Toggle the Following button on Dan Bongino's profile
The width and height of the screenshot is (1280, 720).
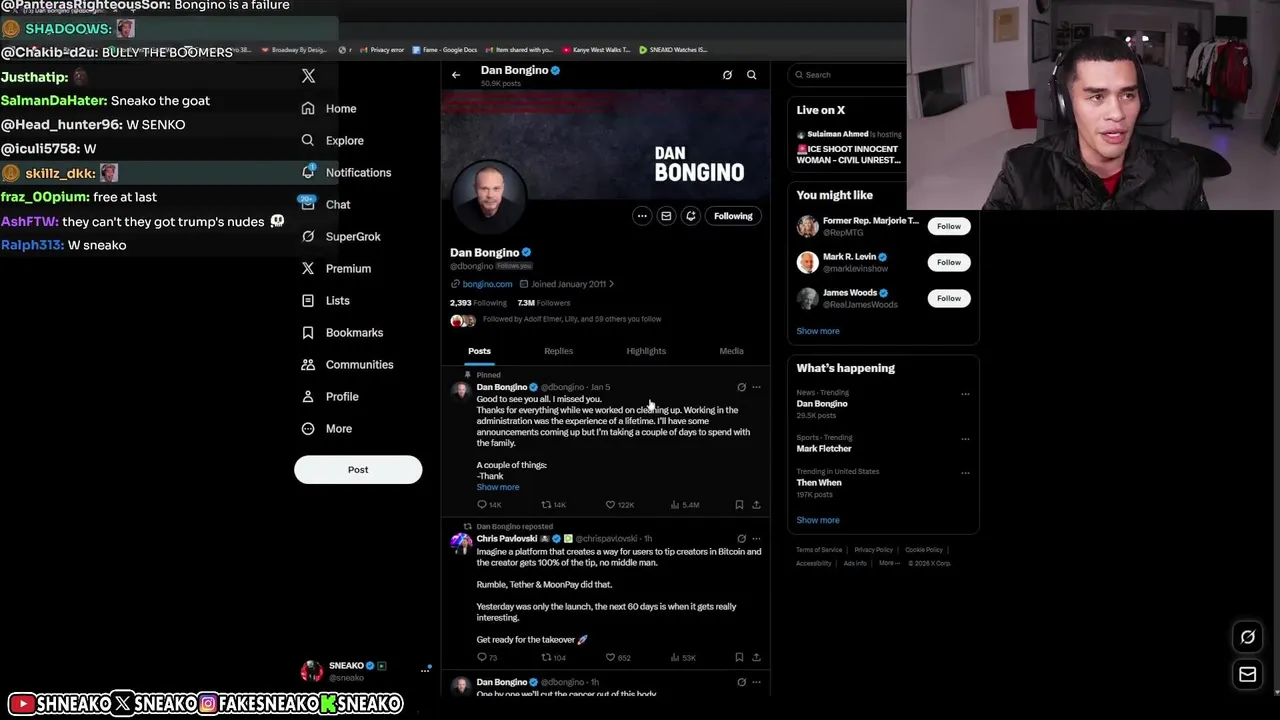click(x=733, y=216)
